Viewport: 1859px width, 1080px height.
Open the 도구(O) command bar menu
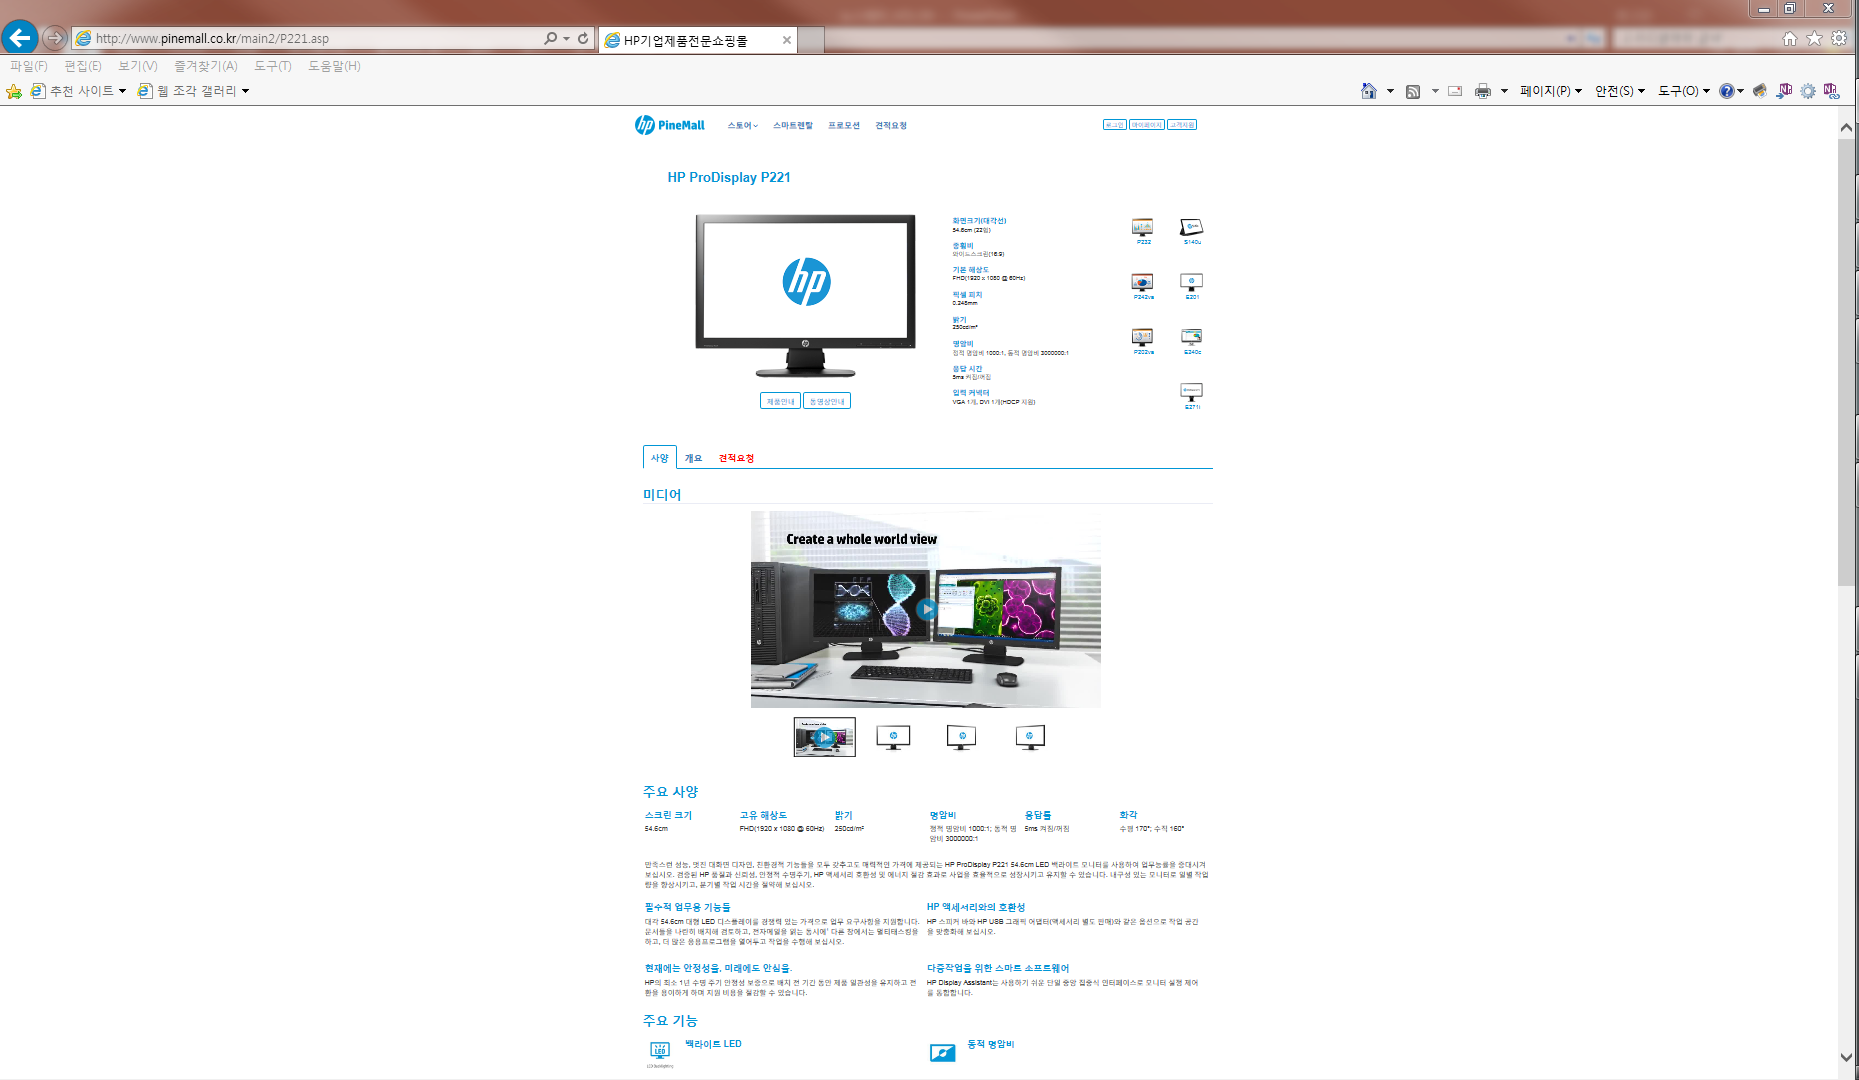click(x=1684, y=91)
